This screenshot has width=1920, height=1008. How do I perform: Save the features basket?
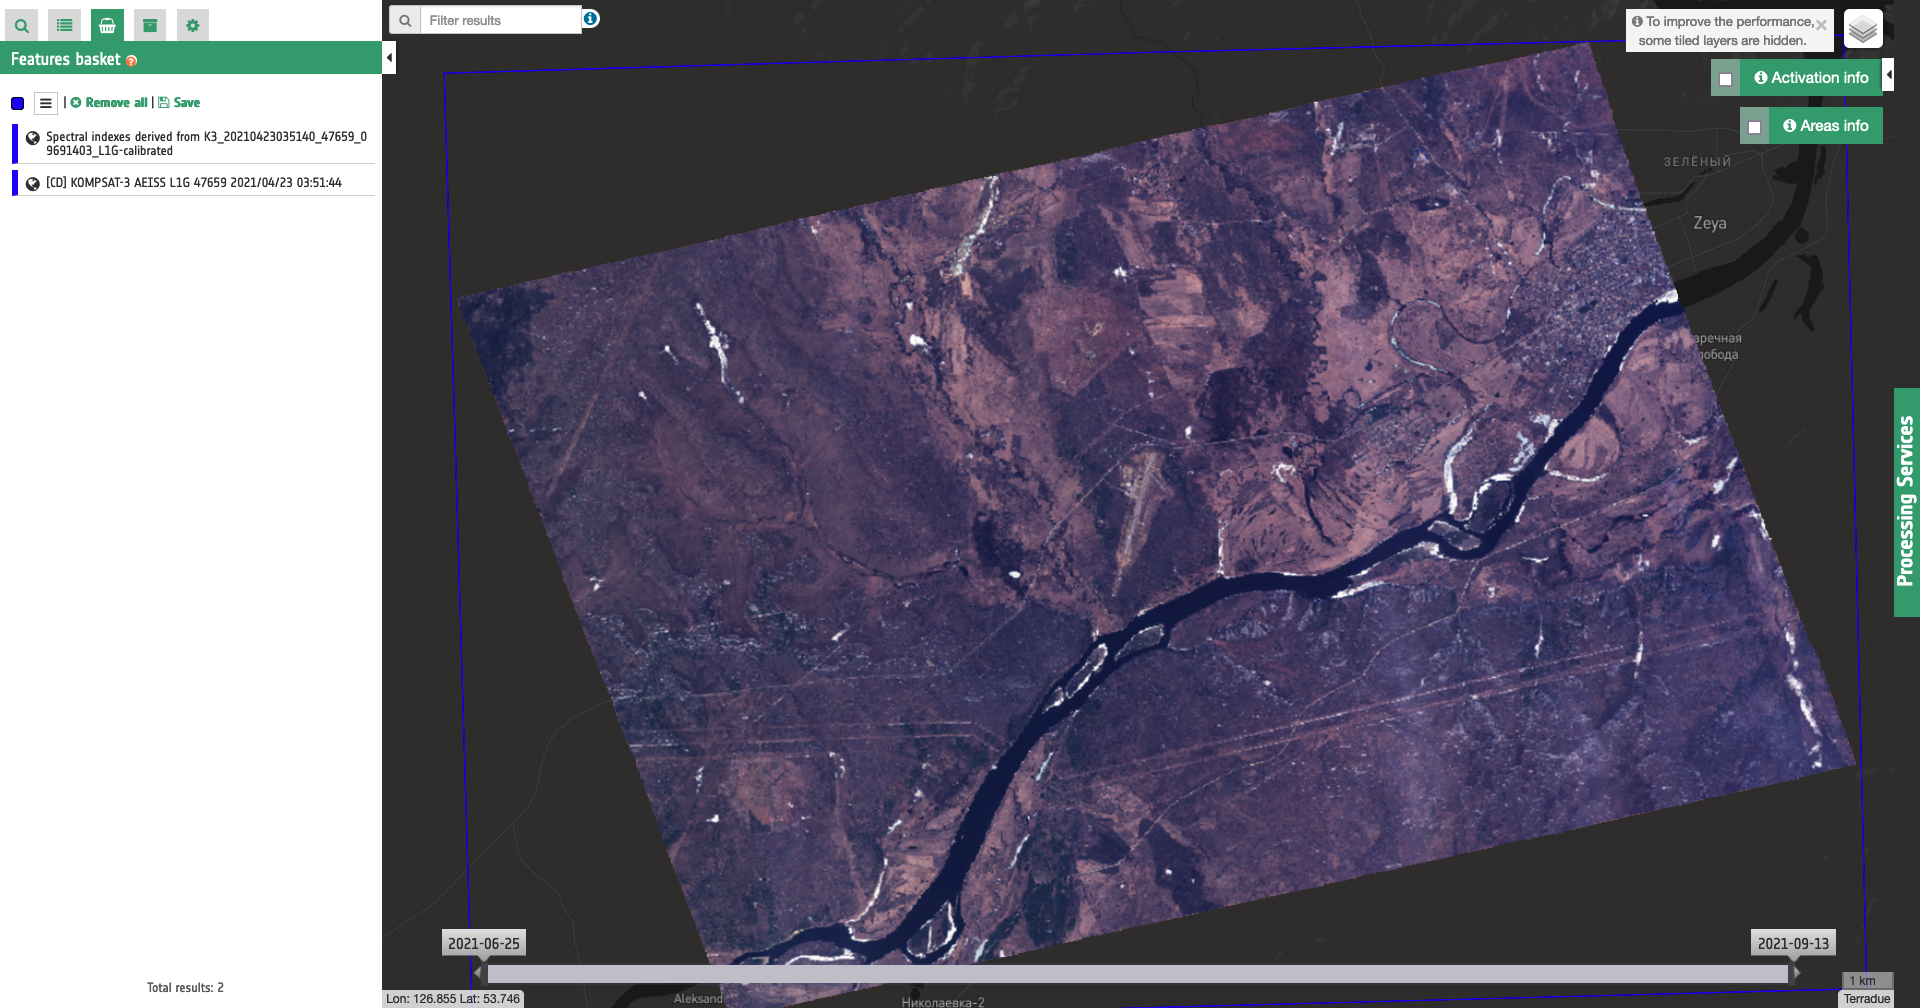click(x=180, y=103)
